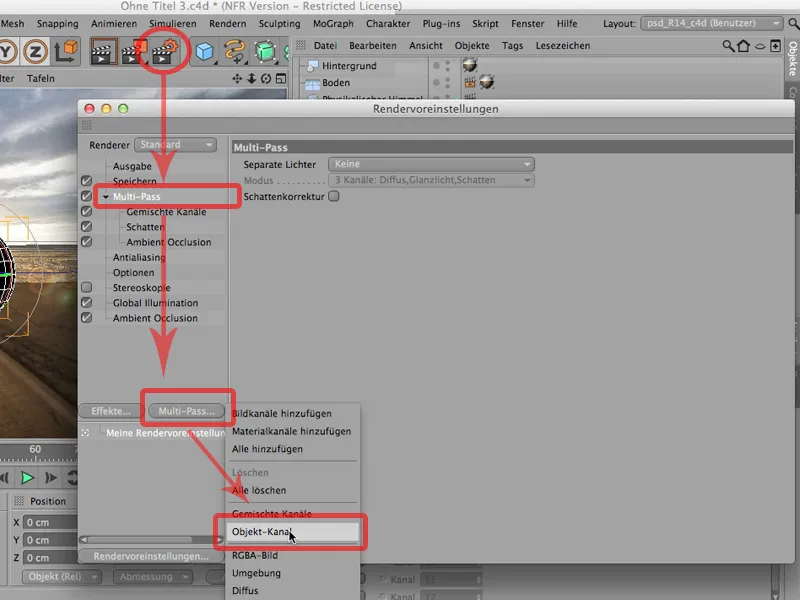Choose Objekt-Kanal from popup menu
This screenshot has height=600, width=800.
click(x=292, y=532)
